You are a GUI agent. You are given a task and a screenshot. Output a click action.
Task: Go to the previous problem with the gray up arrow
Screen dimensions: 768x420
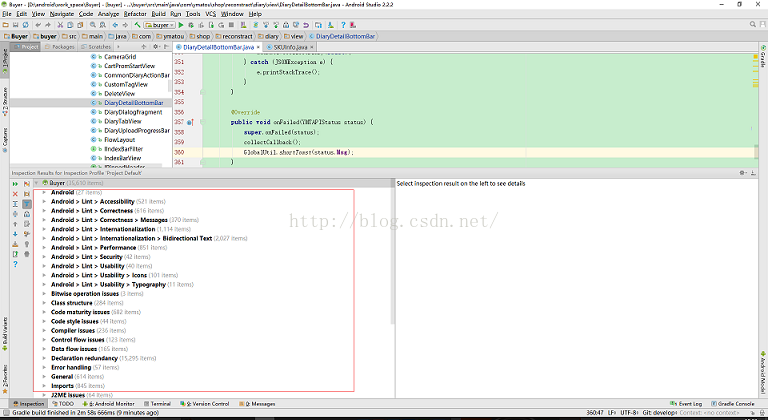(x=15, y=224)
